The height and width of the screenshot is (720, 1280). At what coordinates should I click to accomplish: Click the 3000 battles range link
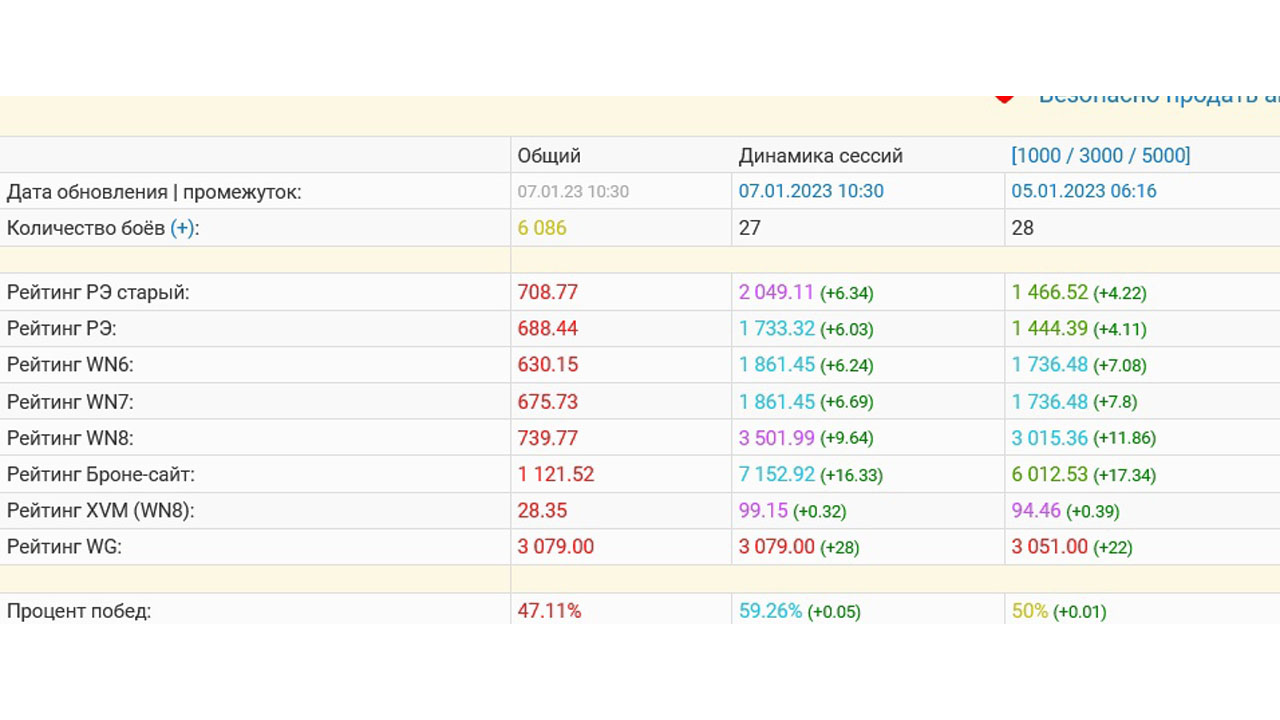click(1100, 156)
